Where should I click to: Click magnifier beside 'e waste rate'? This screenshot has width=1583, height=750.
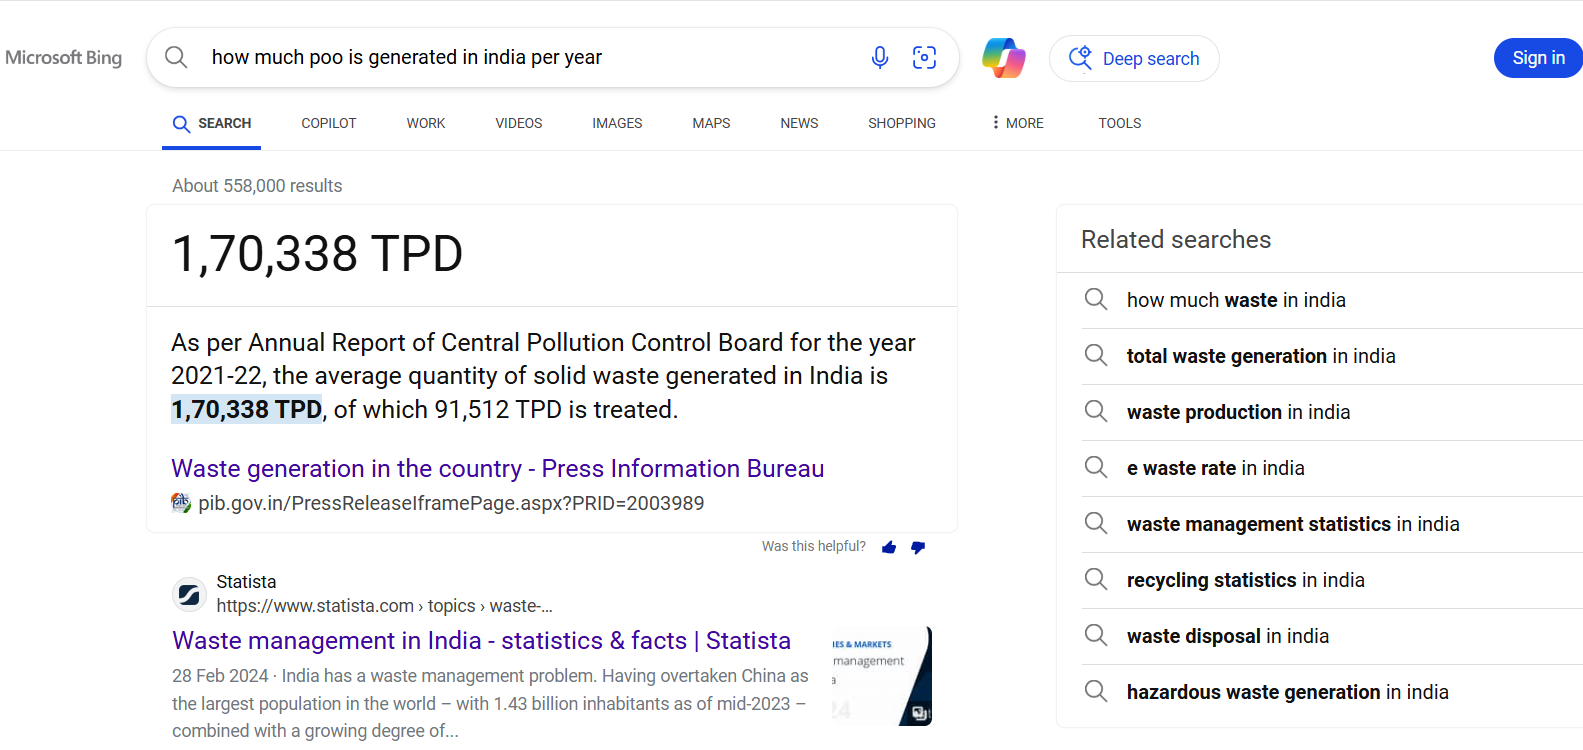(1096, 467)
